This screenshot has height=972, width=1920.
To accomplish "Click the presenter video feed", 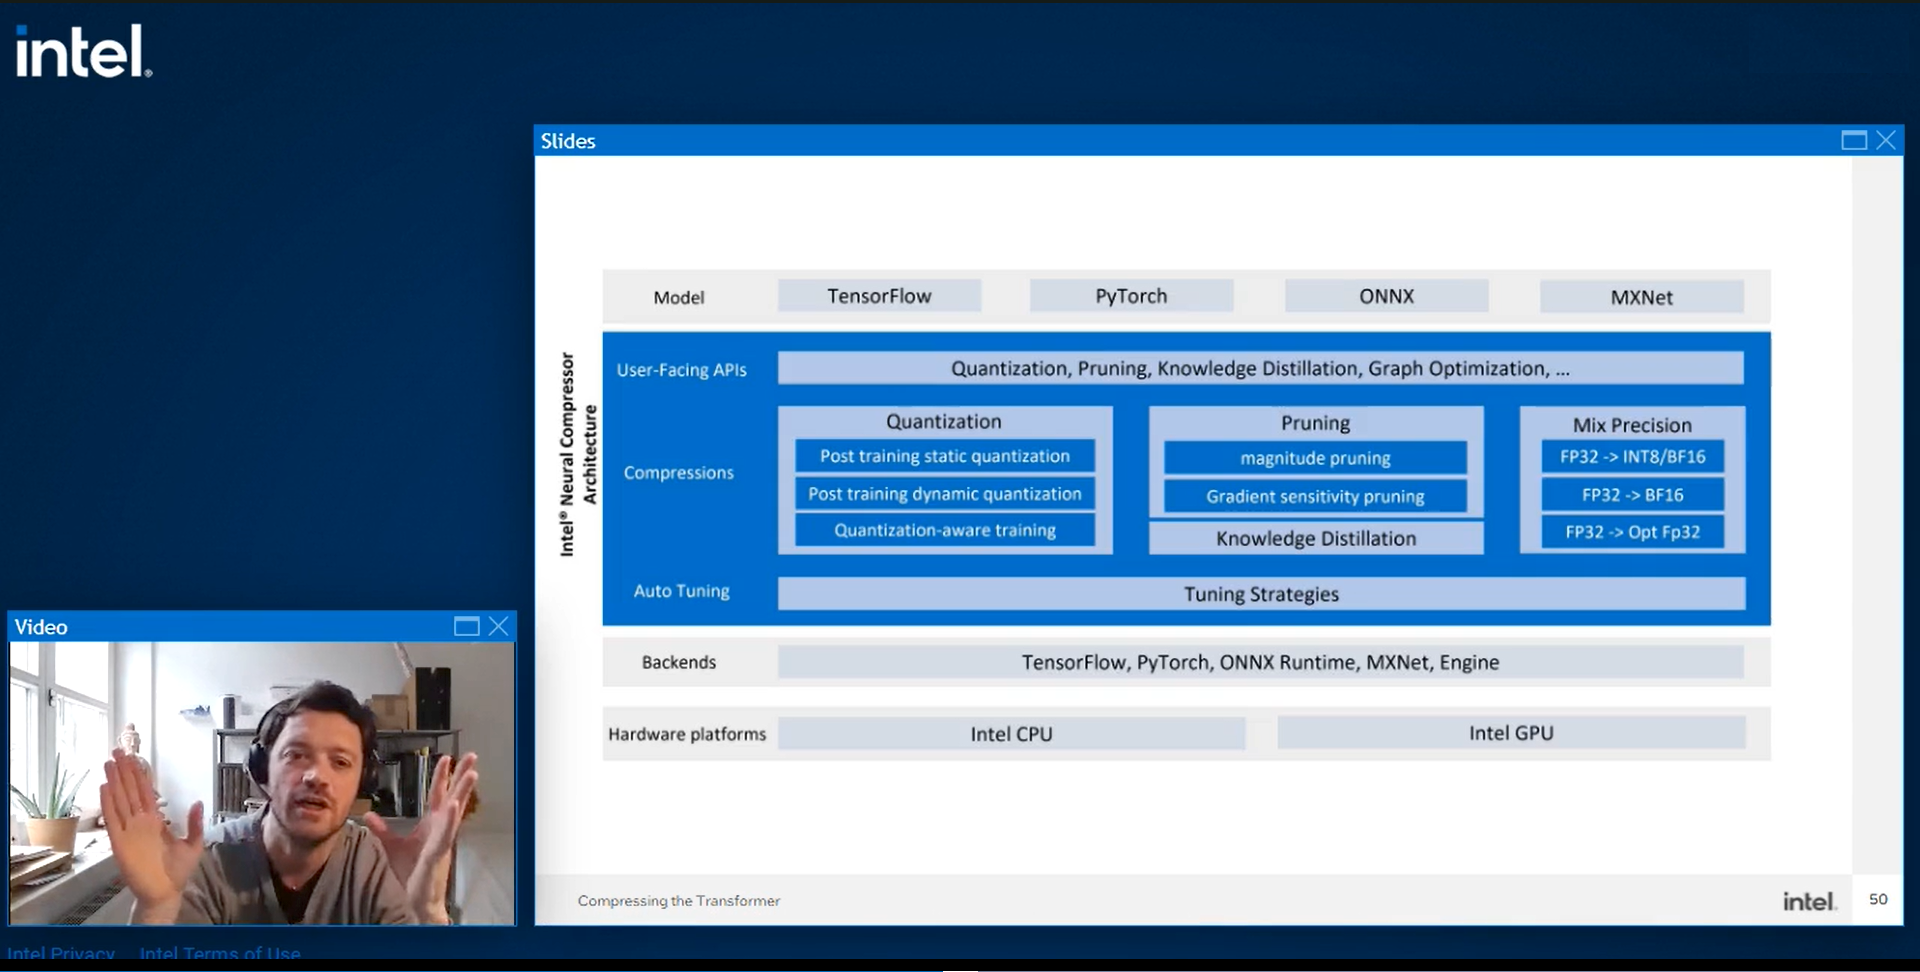I will coord(262,783).
